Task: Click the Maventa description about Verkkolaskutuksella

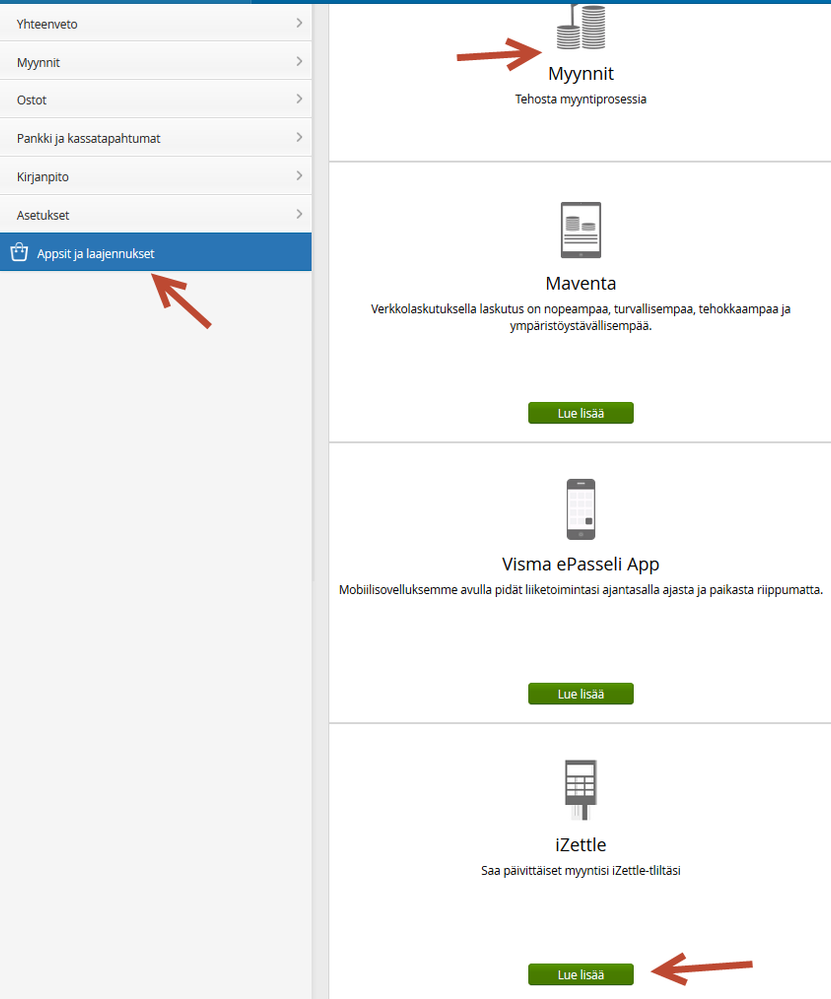Action: pos(581,317)
